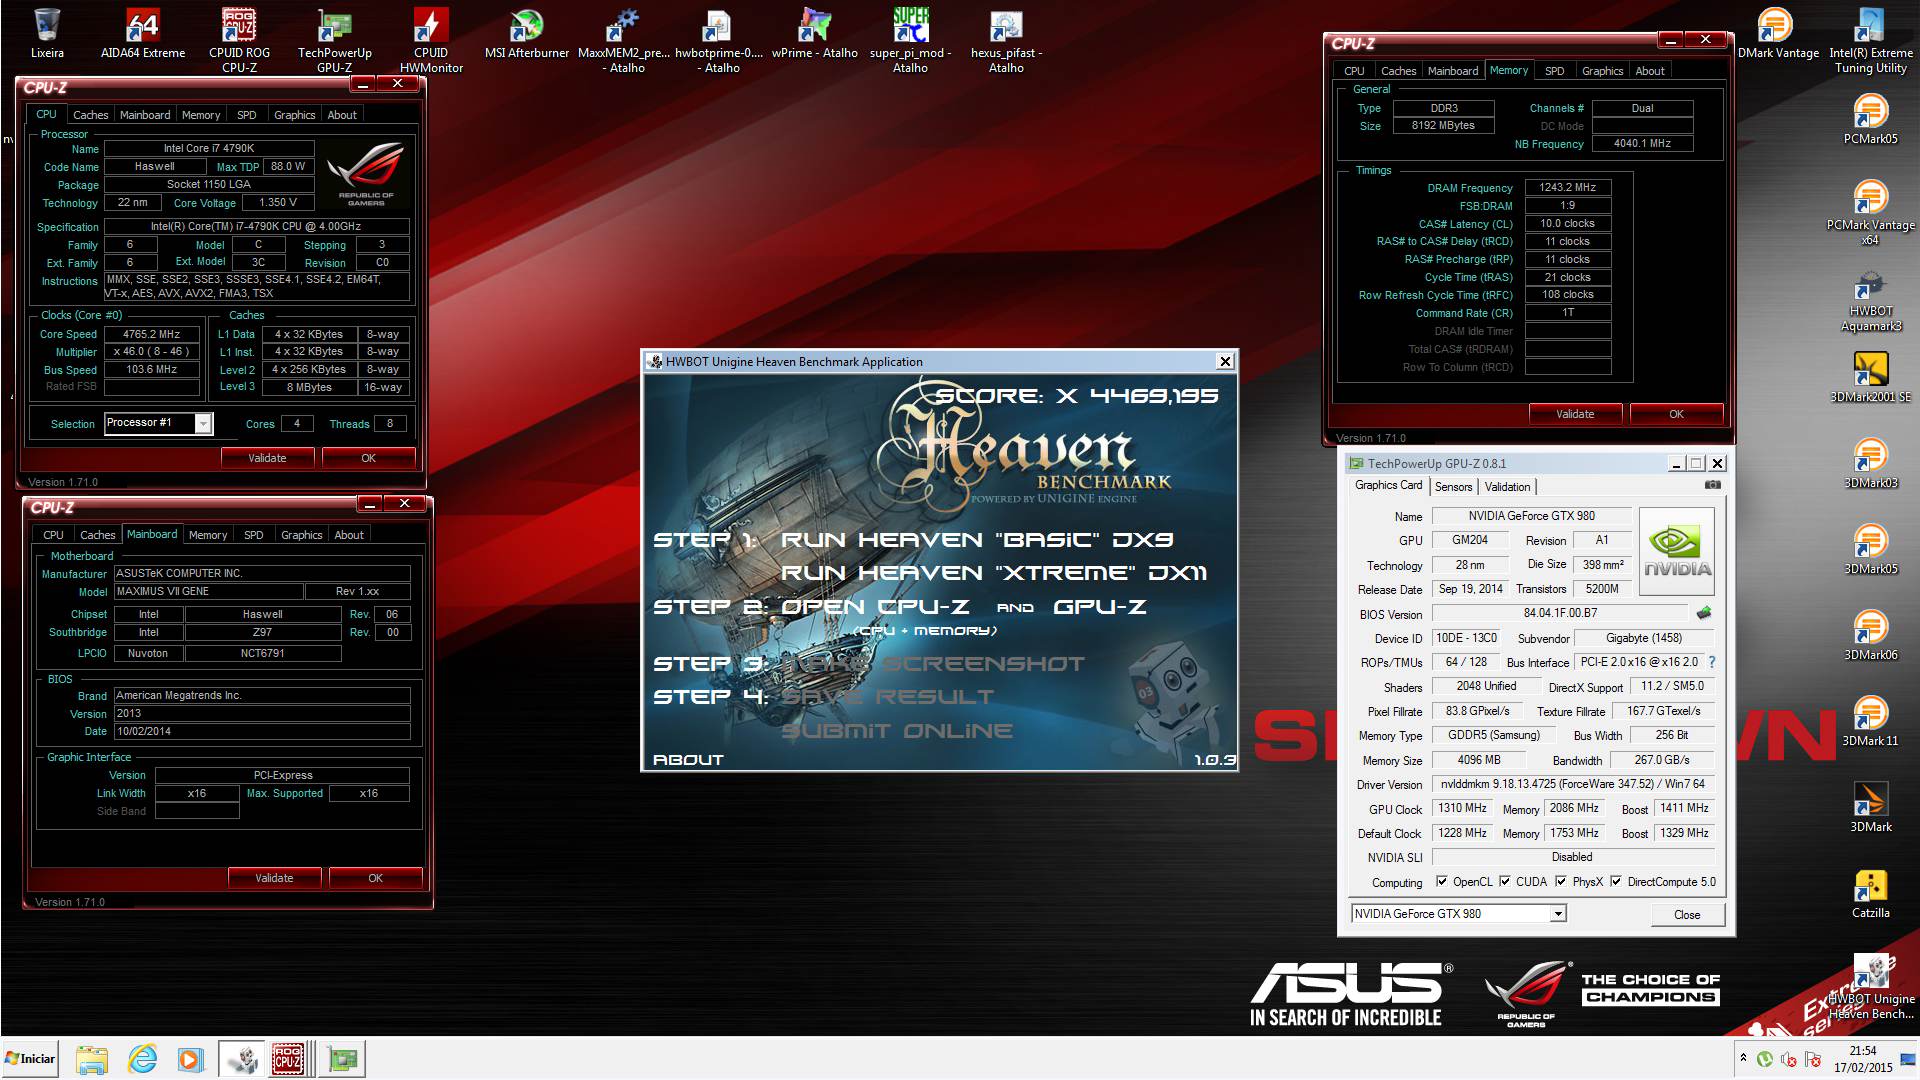Viewport: 1920px width, 1080px height.
Task: Expand Processor #1 selection dropdown
Action: (203, 424)
